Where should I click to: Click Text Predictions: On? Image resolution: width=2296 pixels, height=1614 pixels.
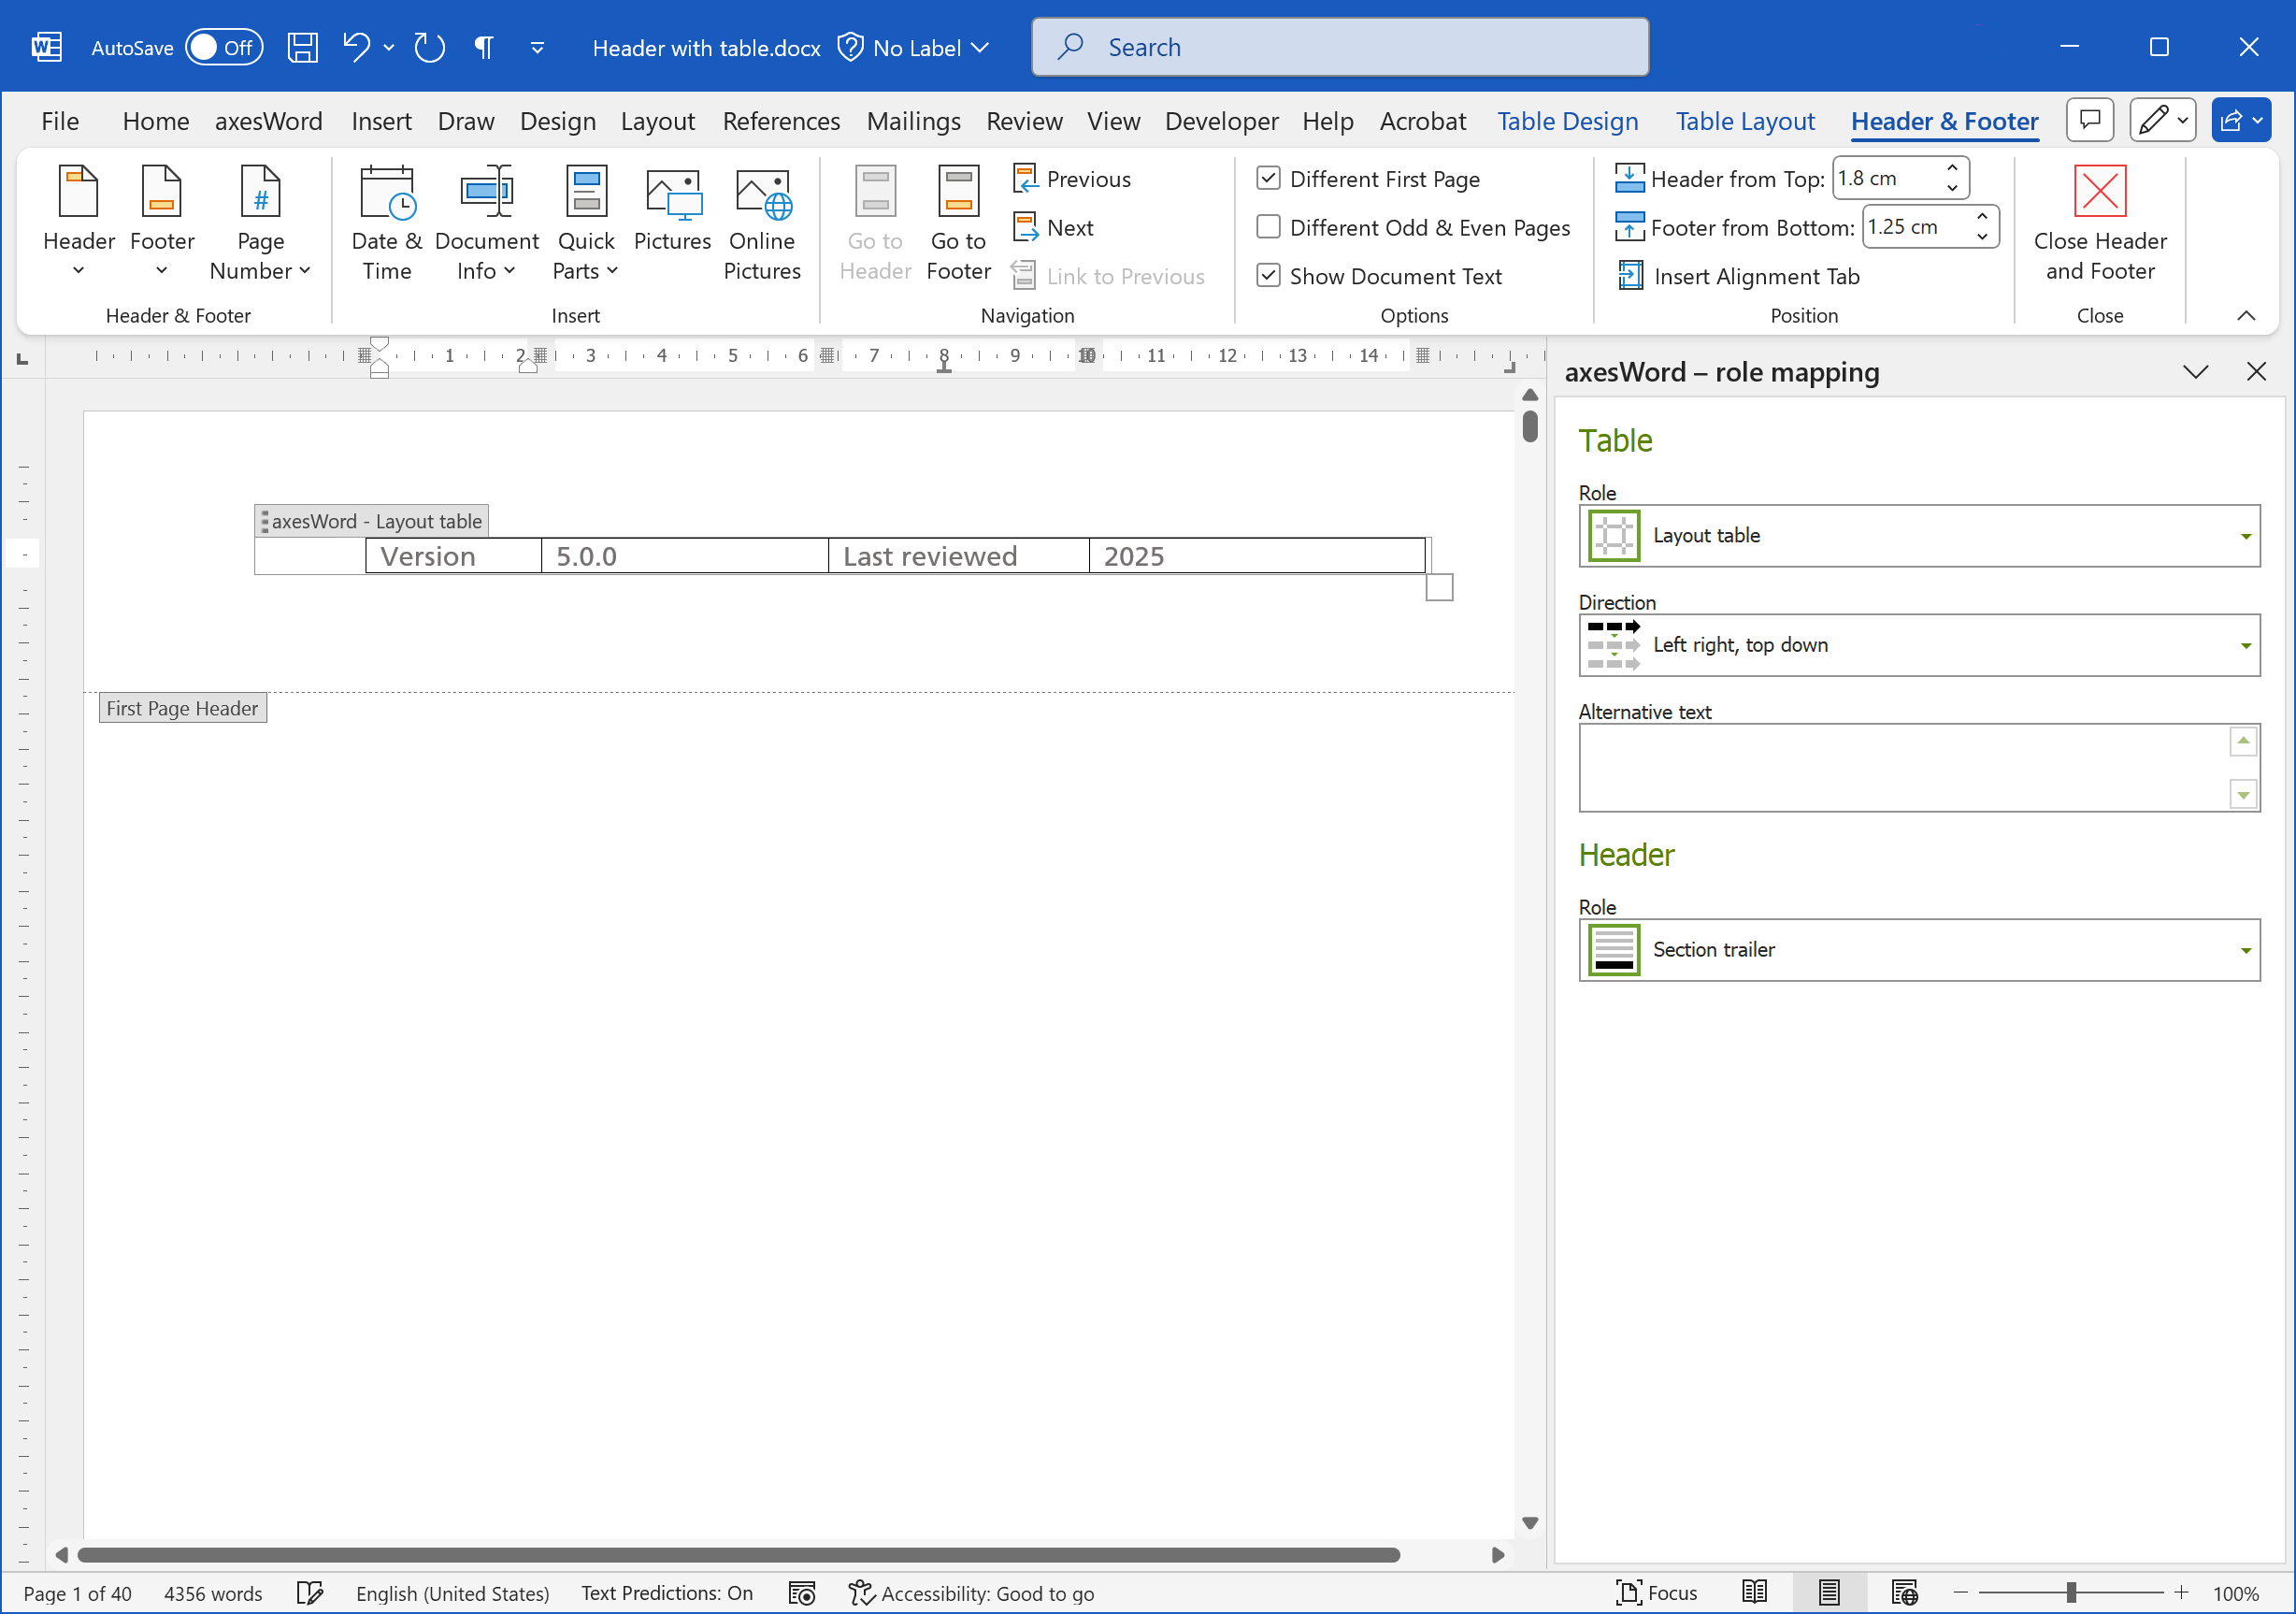pos(667,1592)
